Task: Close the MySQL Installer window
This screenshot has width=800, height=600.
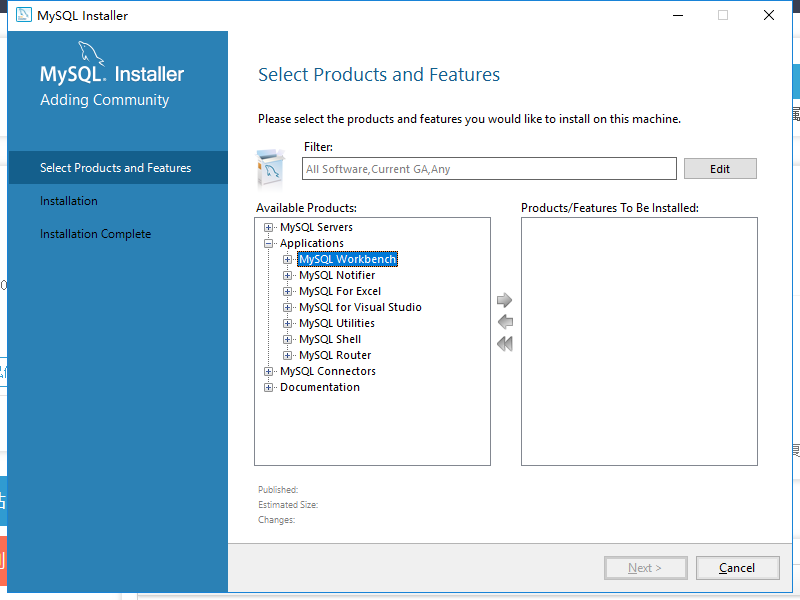Action: click(769, 15)
